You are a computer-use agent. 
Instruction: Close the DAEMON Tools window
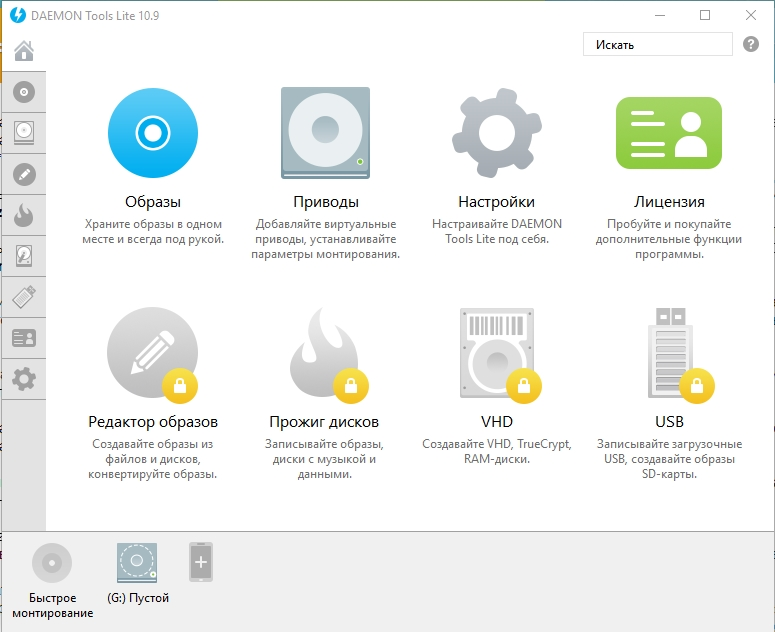(x=751, y=15)
